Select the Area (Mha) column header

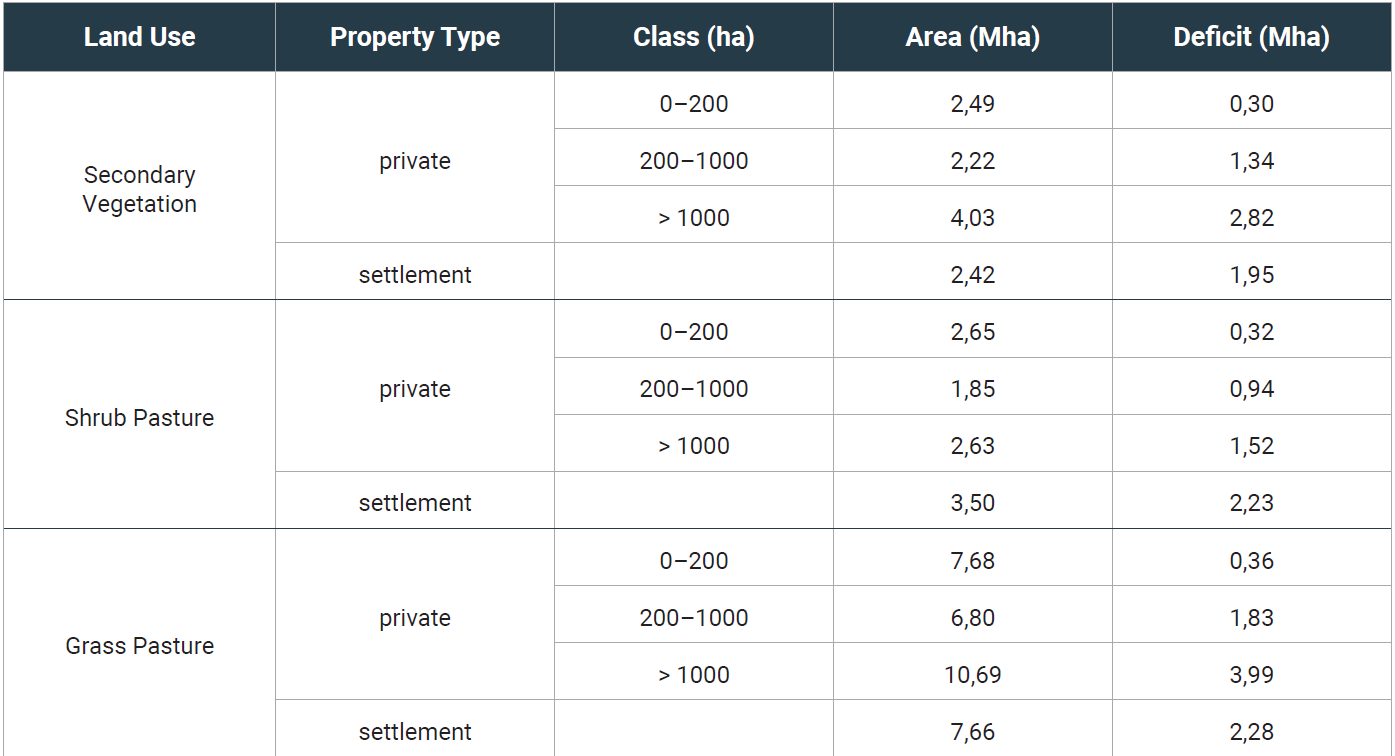click(973, 37)
